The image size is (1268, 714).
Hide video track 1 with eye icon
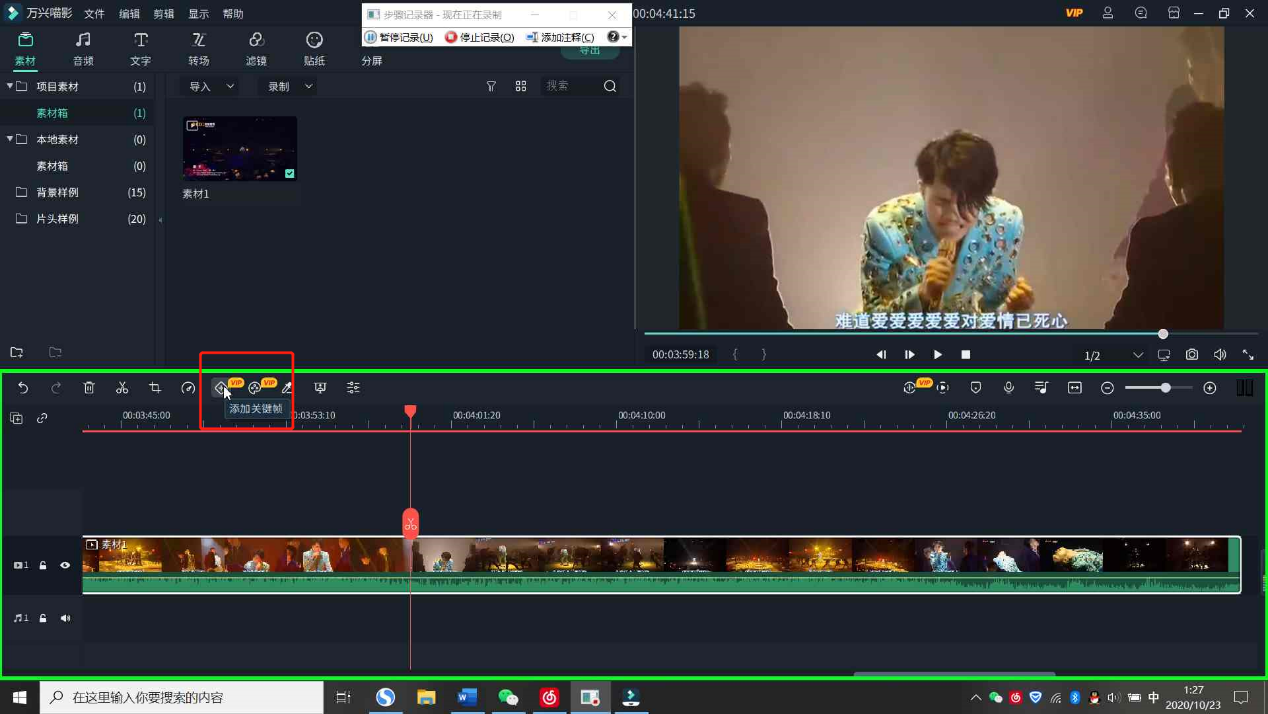tap(65, 566)
